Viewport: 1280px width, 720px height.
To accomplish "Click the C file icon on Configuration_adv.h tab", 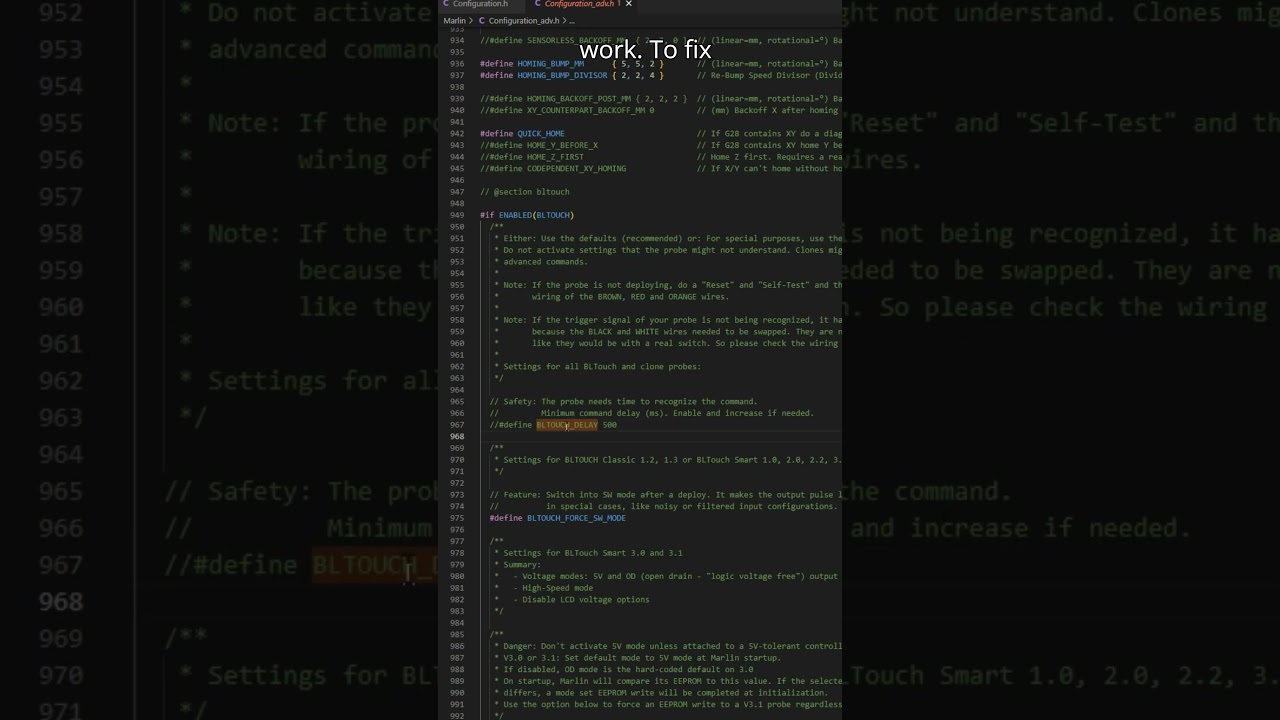I will click(538, 4).
